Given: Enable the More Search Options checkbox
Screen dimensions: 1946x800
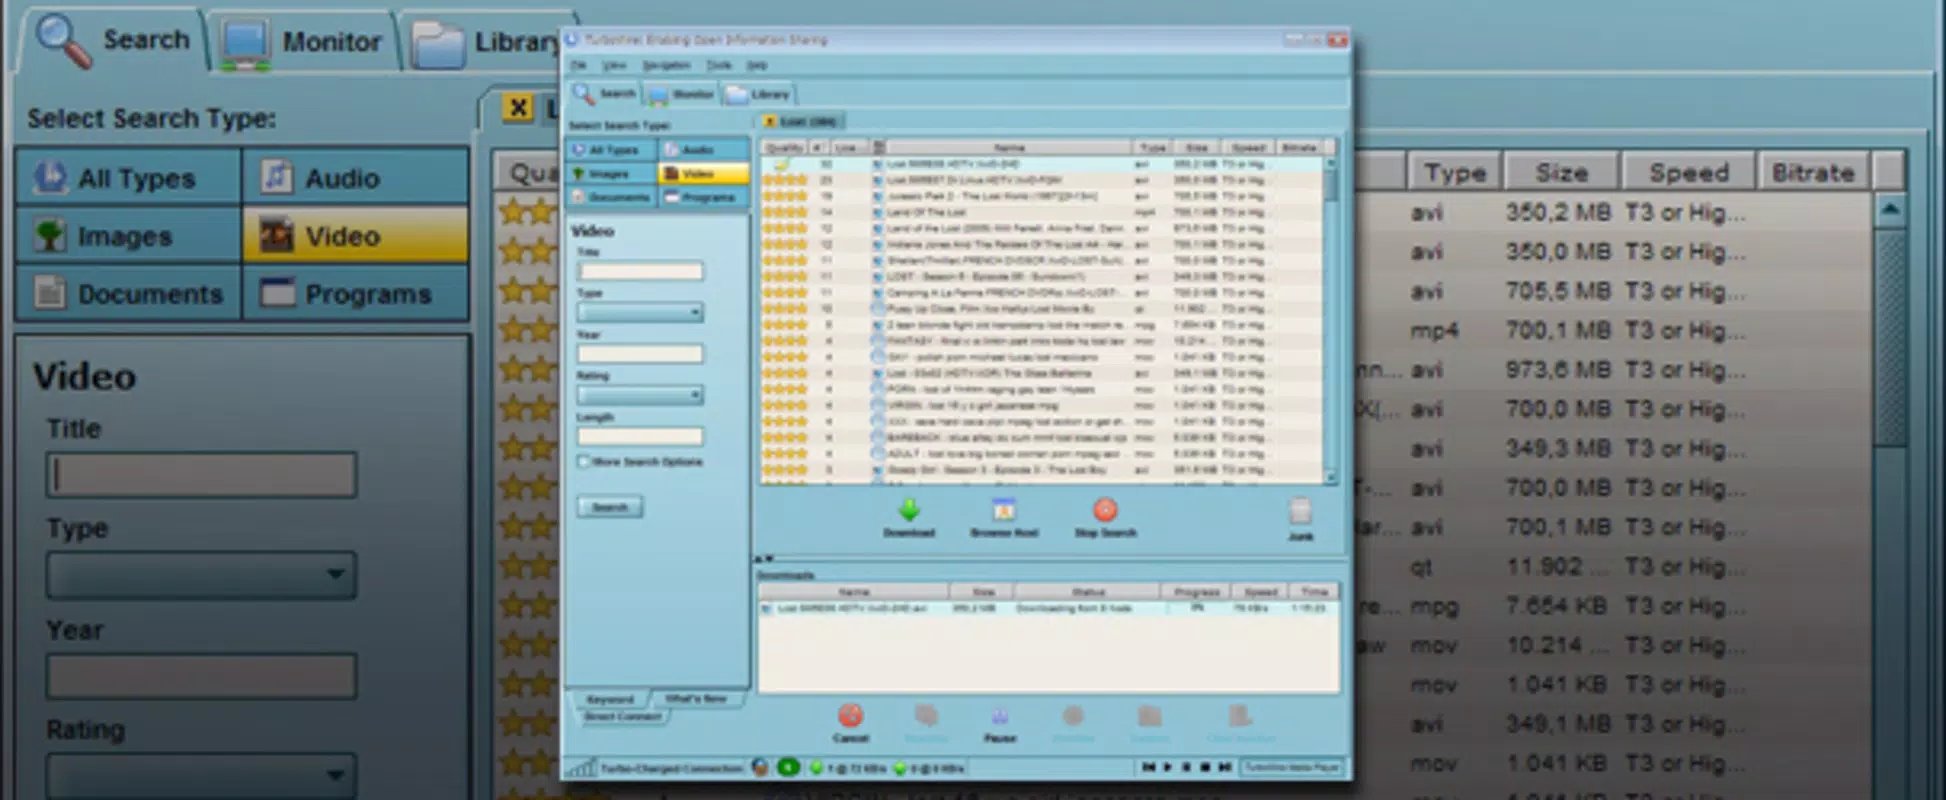Looking at the screenshot, I should pos(583,462).
